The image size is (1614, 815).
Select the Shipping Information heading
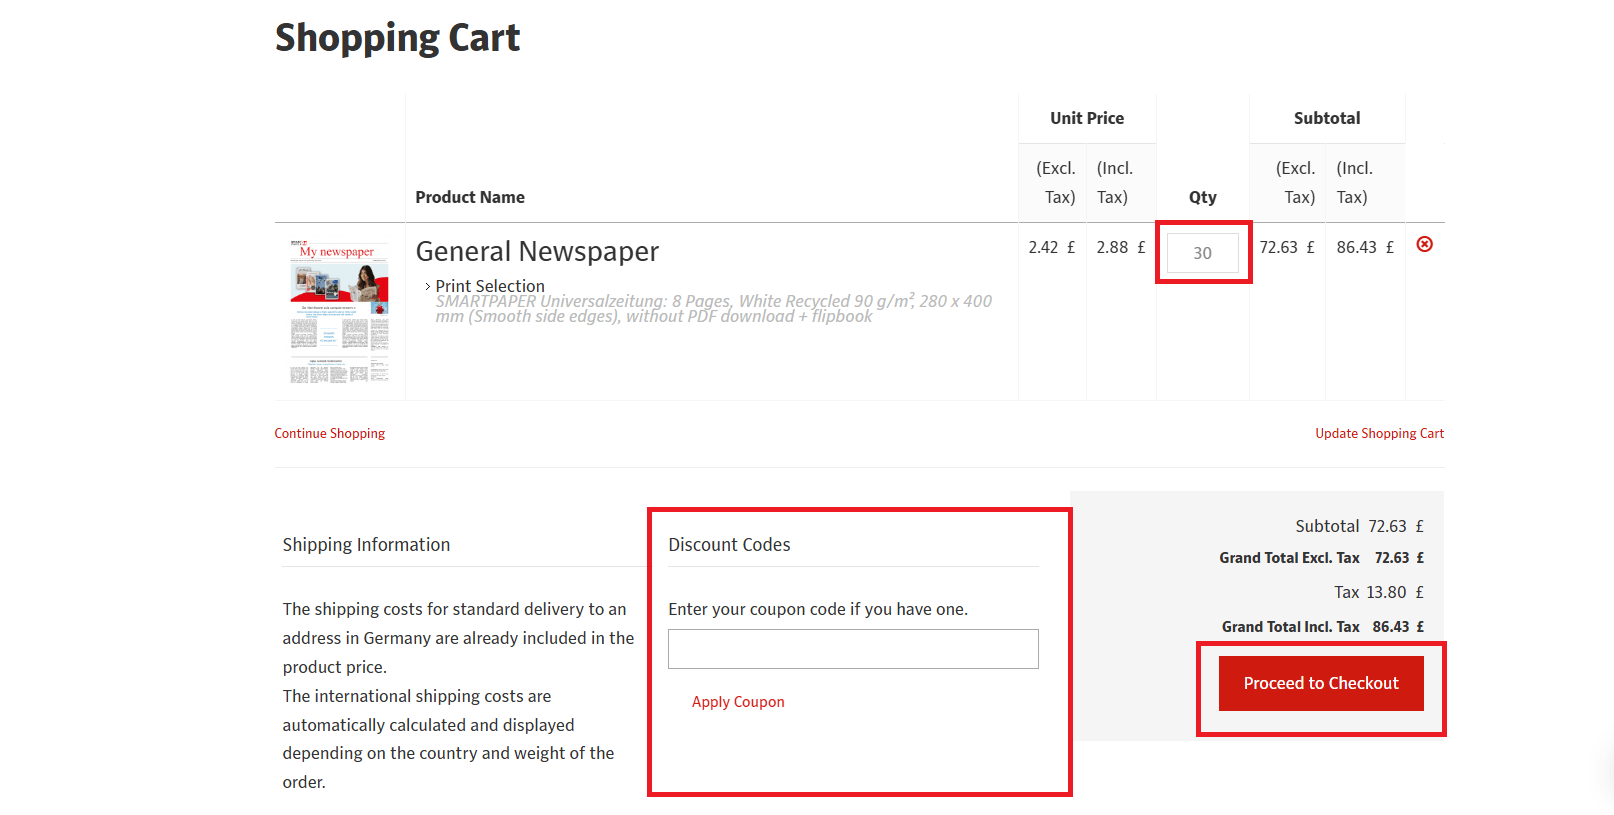366,545
